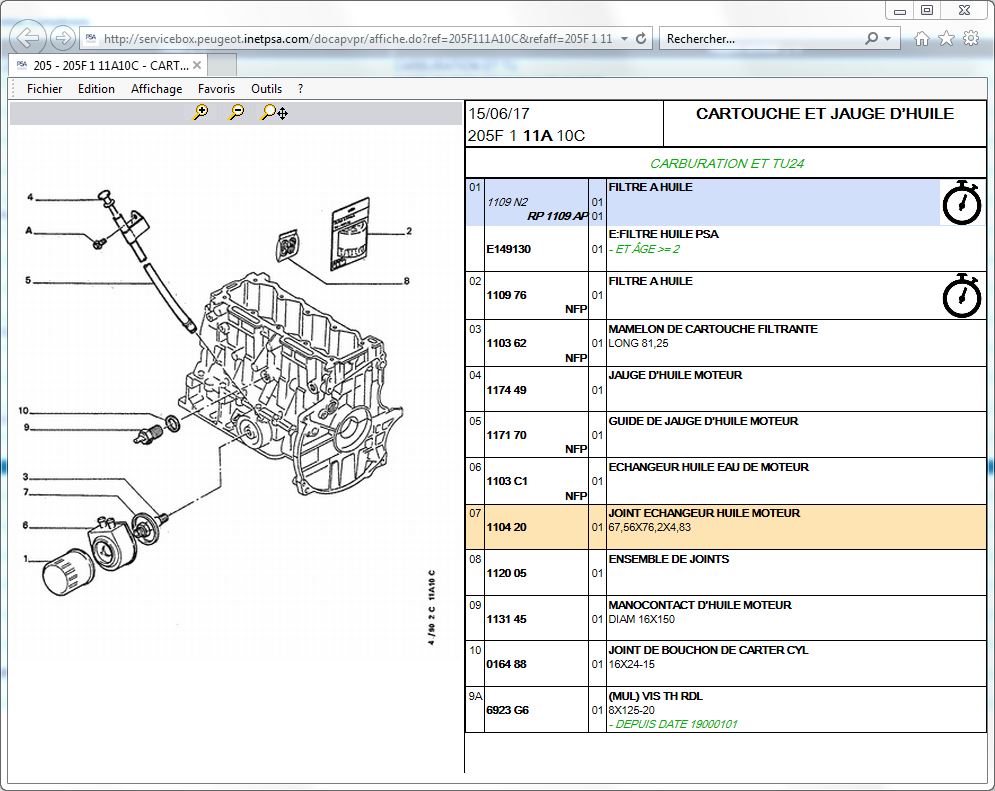The image size is (995, 791).
Task: Go back using the browser back arrow
Action: (x=30, y=39)
